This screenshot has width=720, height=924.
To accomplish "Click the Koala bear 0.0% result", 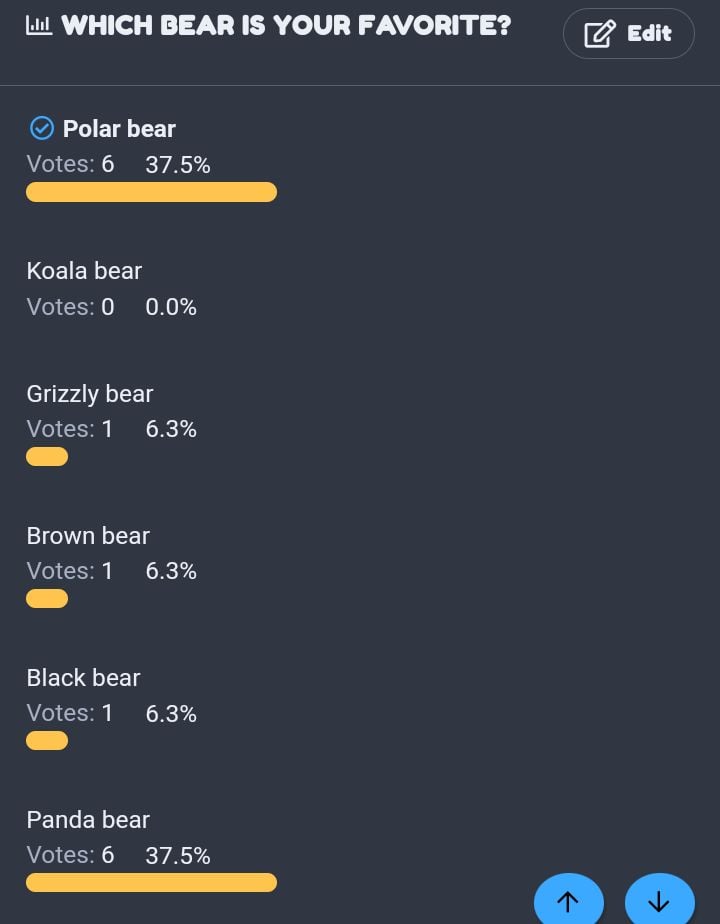I will [x=171, y=307].
